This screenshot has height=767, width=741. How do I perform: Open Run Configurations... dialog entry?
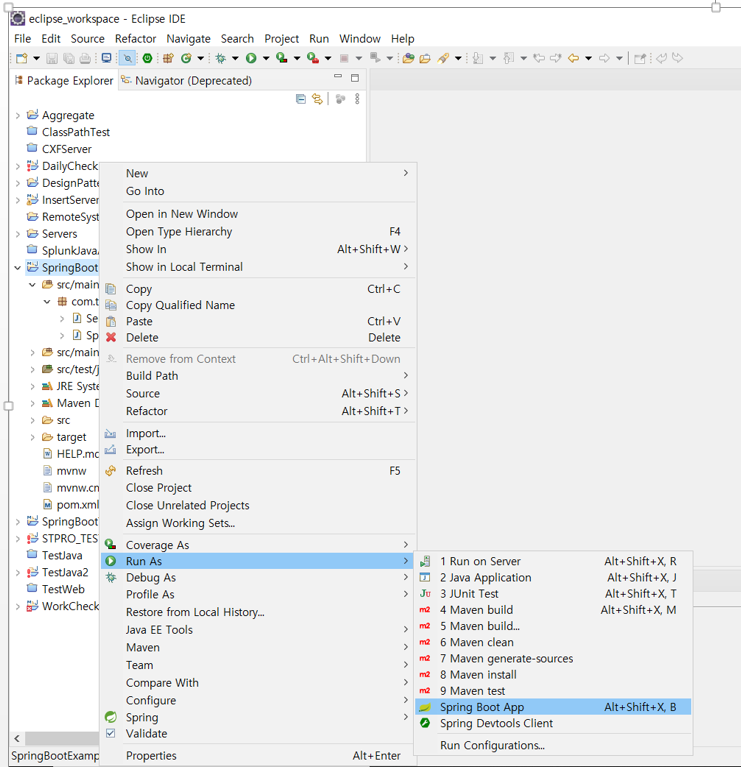[553, 745]
